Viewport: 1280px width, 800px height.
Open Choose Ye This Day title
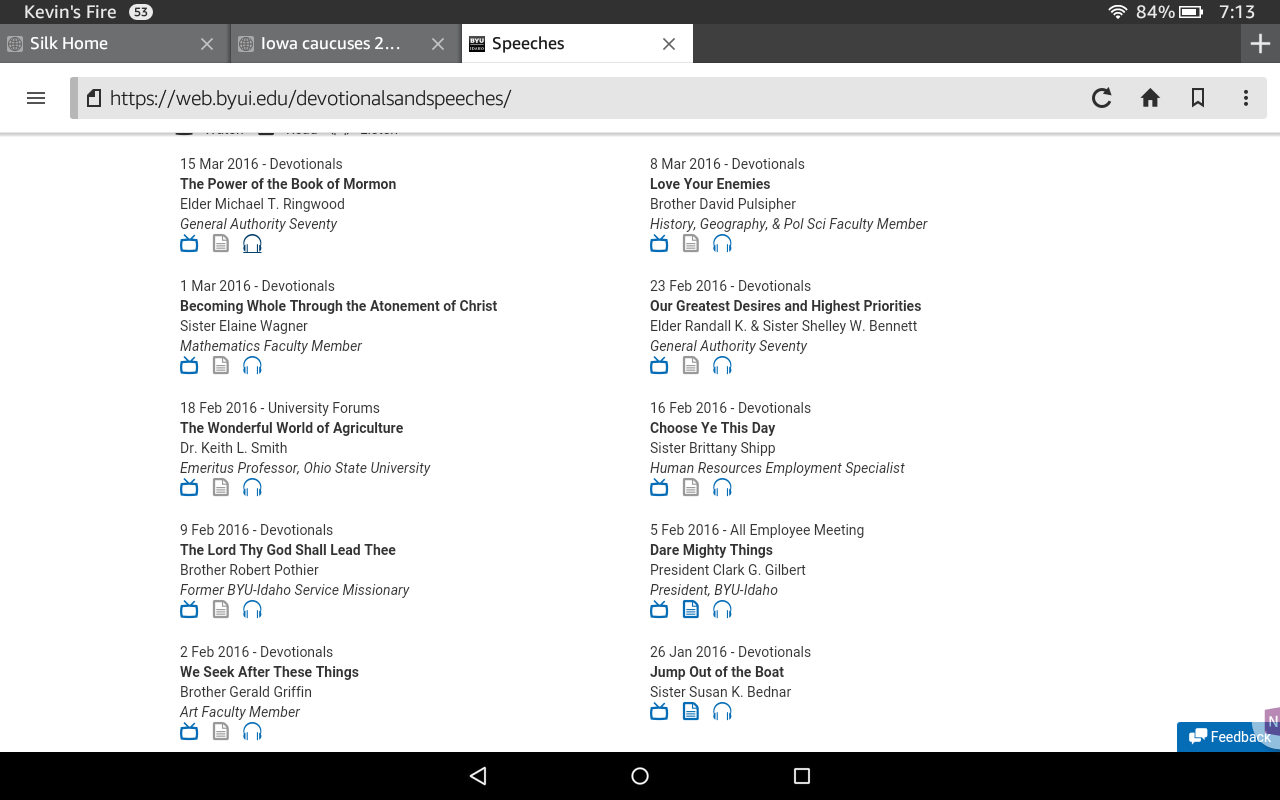pos(713,428)
